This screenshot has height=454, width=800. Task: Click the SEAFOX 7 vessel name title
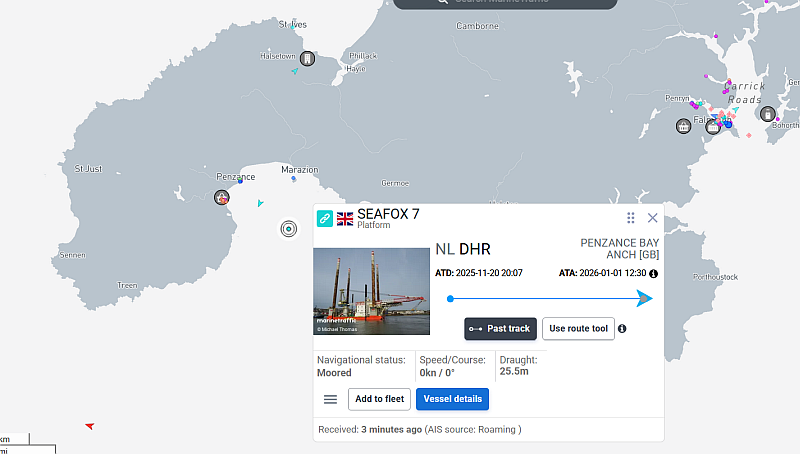tap(388, 215)
